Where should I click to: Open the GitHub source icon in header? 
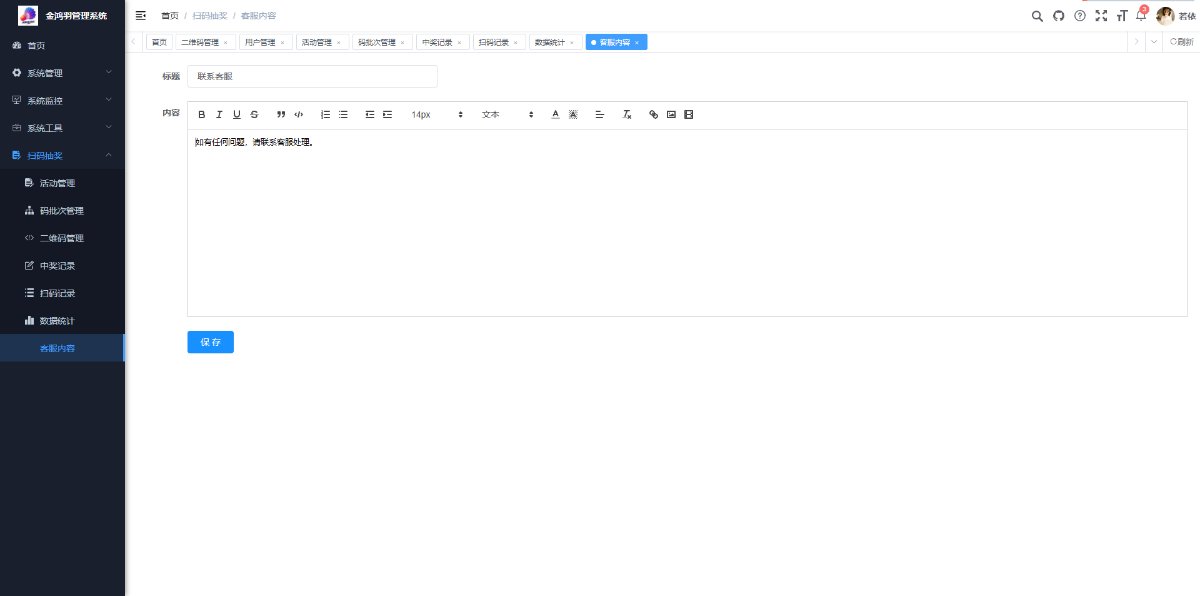click(1059, 15)
